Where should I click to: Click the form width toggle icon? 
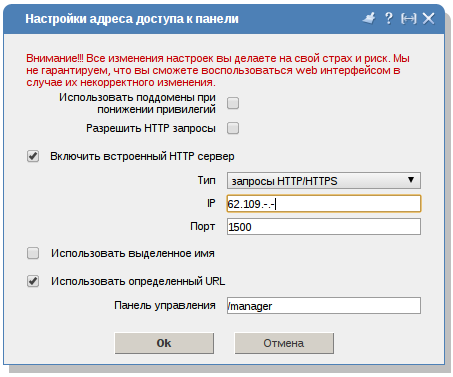click(x=408, y=19)
